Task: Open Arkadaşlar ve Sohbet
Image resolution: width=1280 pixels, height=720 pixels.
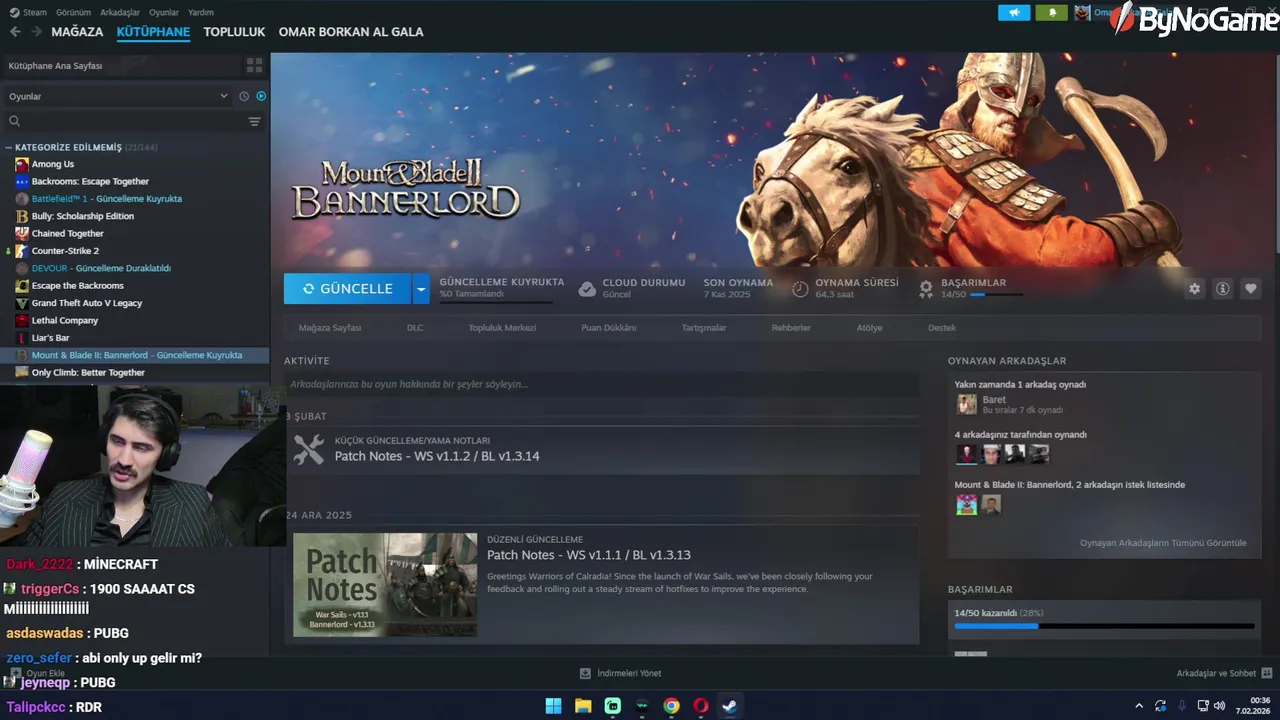Action: coord(1224,673)
